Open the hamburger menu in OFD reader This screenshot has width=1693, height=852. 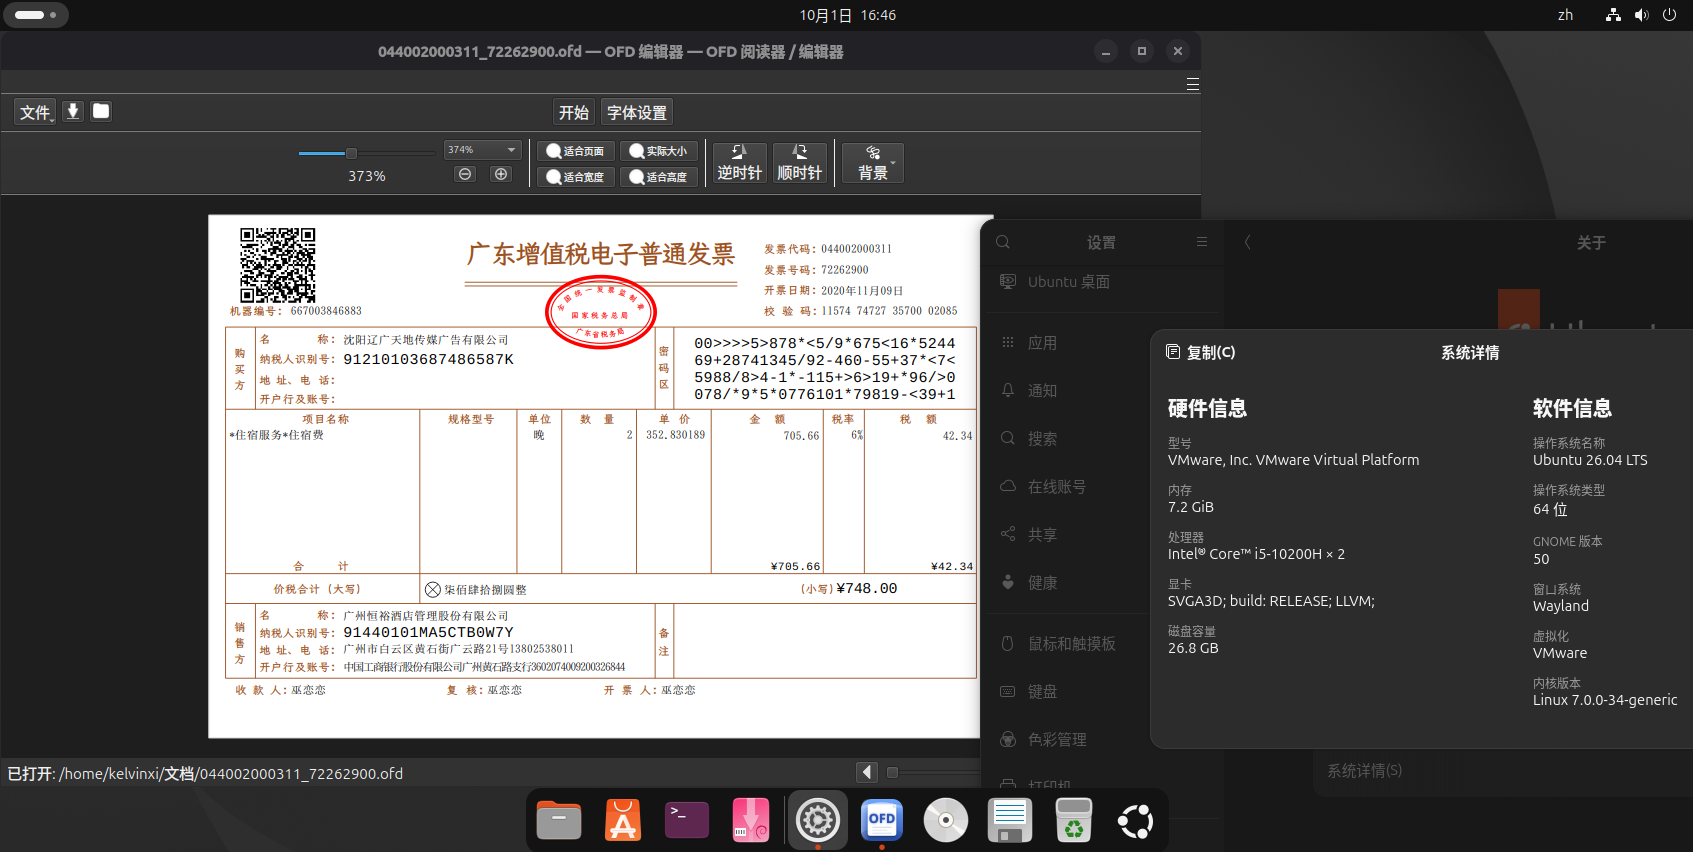coord(1192,85)
